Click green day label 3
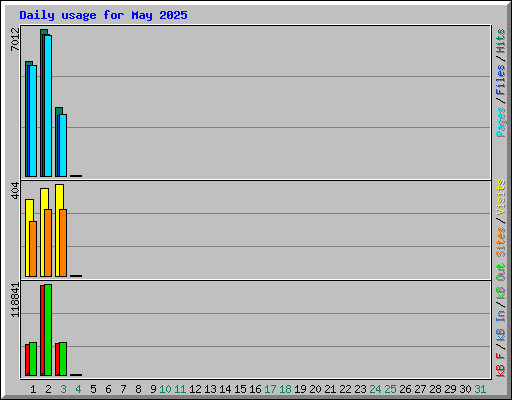This screenshot has width=512, height=400. click(x=63, y=389)
